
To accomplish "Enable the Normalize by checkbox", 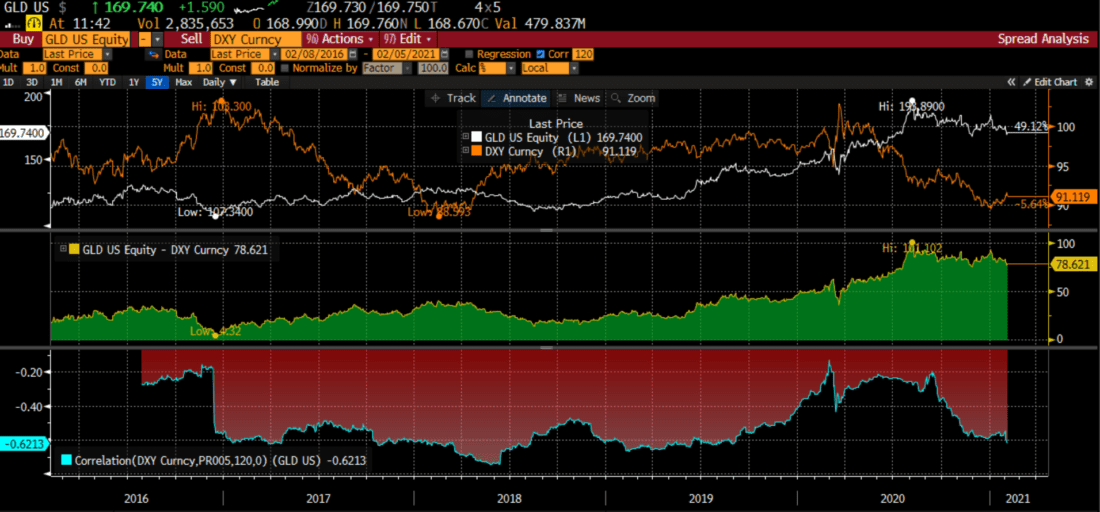I will pyautogui.click(x=285, y=68).
